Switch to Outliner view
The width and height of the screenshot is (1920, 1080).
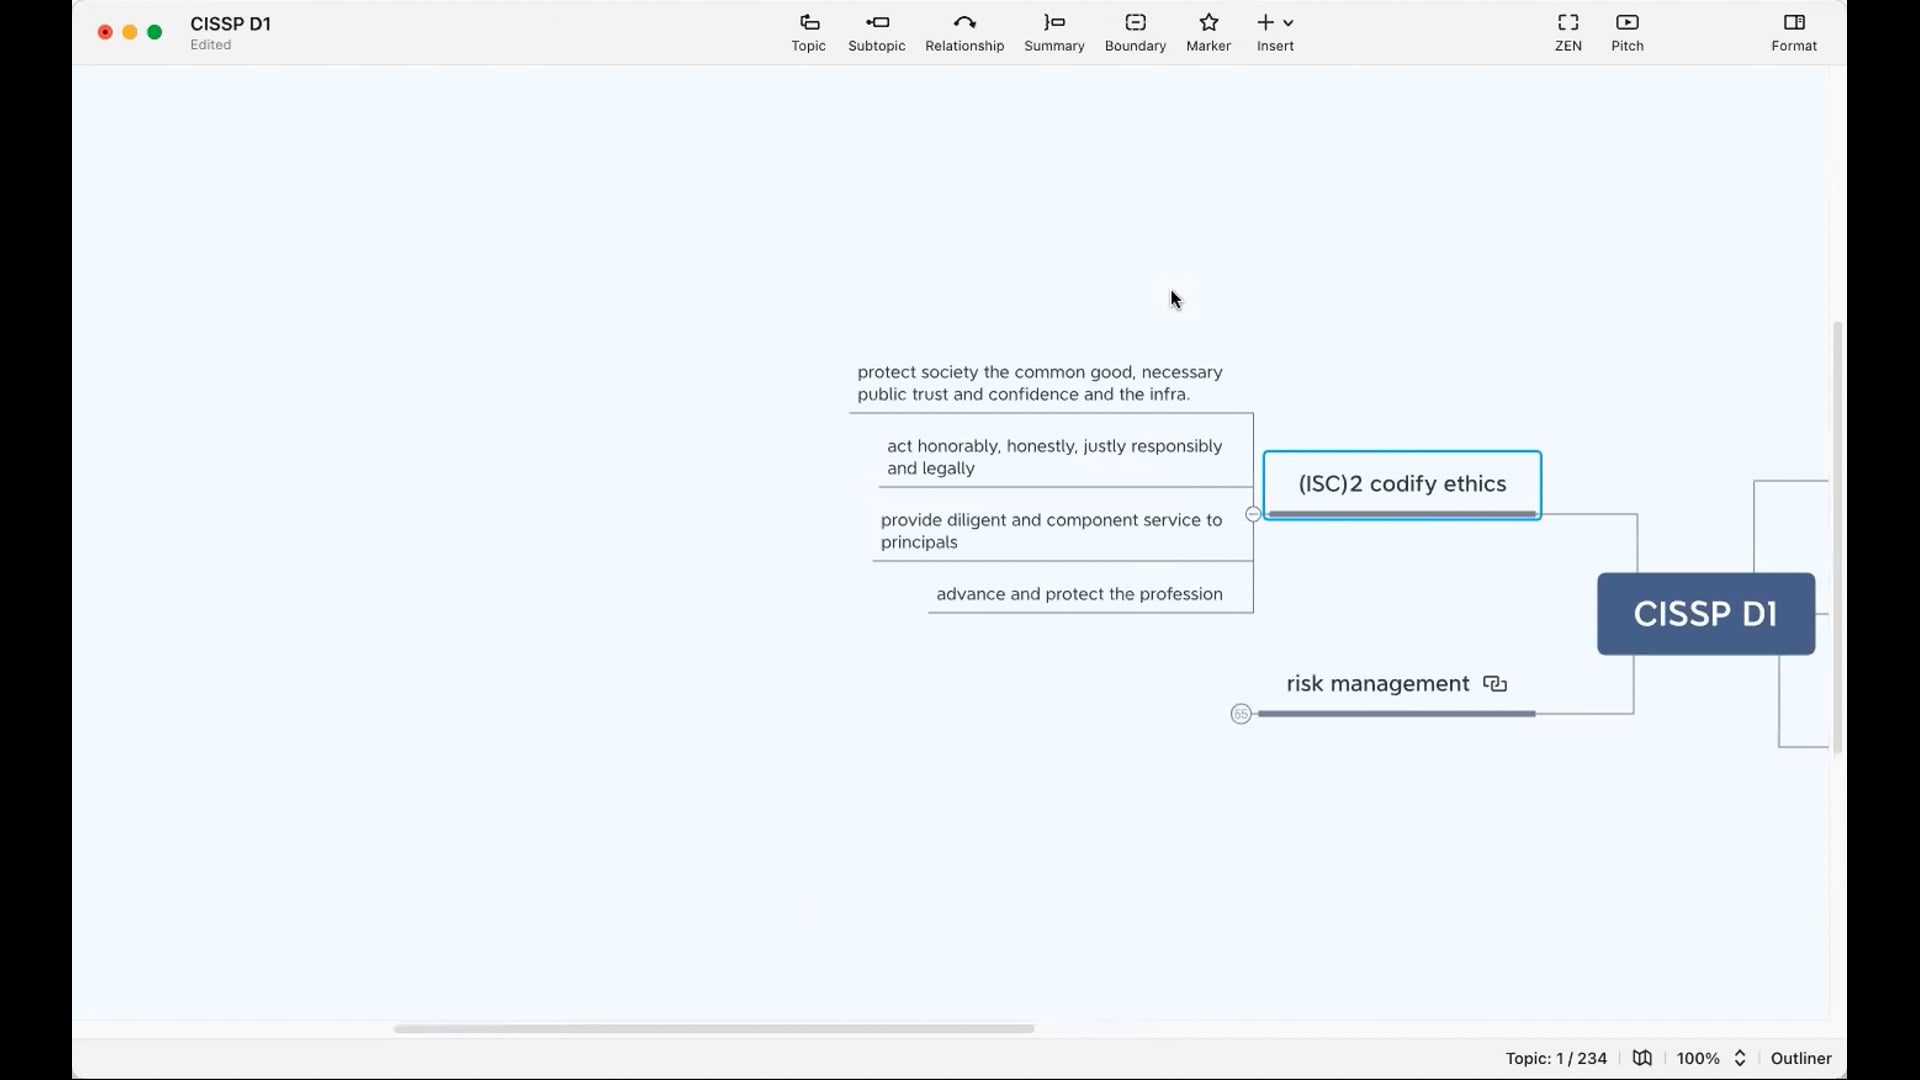point(1801,1058)
